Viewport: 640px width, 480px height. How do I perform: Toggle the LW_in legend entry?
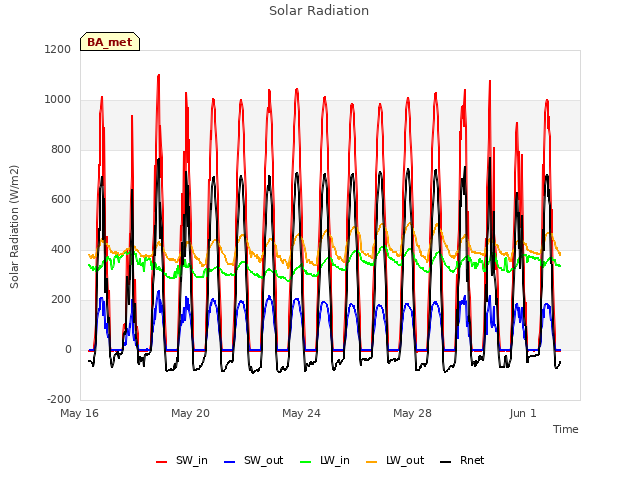[325, 461]
